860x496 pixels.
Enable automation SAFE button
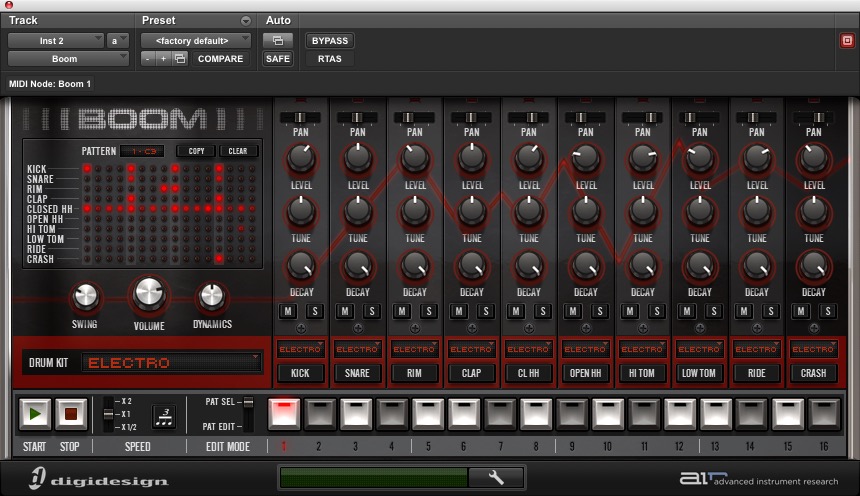278,59
